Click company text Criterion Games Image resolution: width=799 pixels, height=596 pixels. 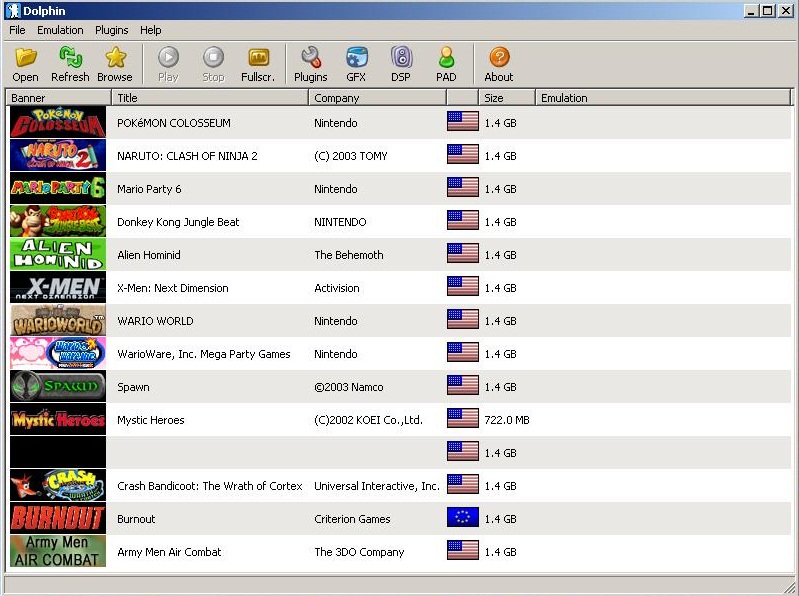[352, 519]
